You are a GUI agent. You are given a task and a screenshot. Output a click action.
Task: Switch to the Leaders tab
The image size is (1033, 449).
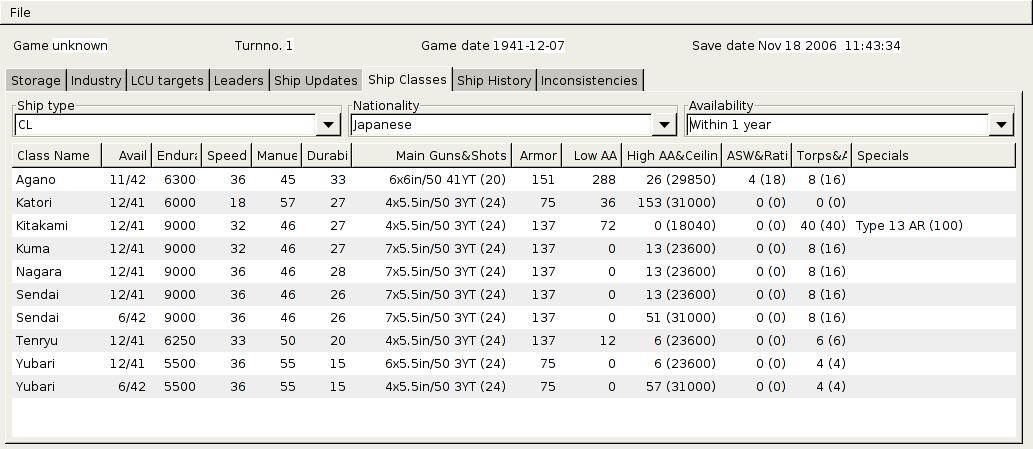tap(239, 80)
